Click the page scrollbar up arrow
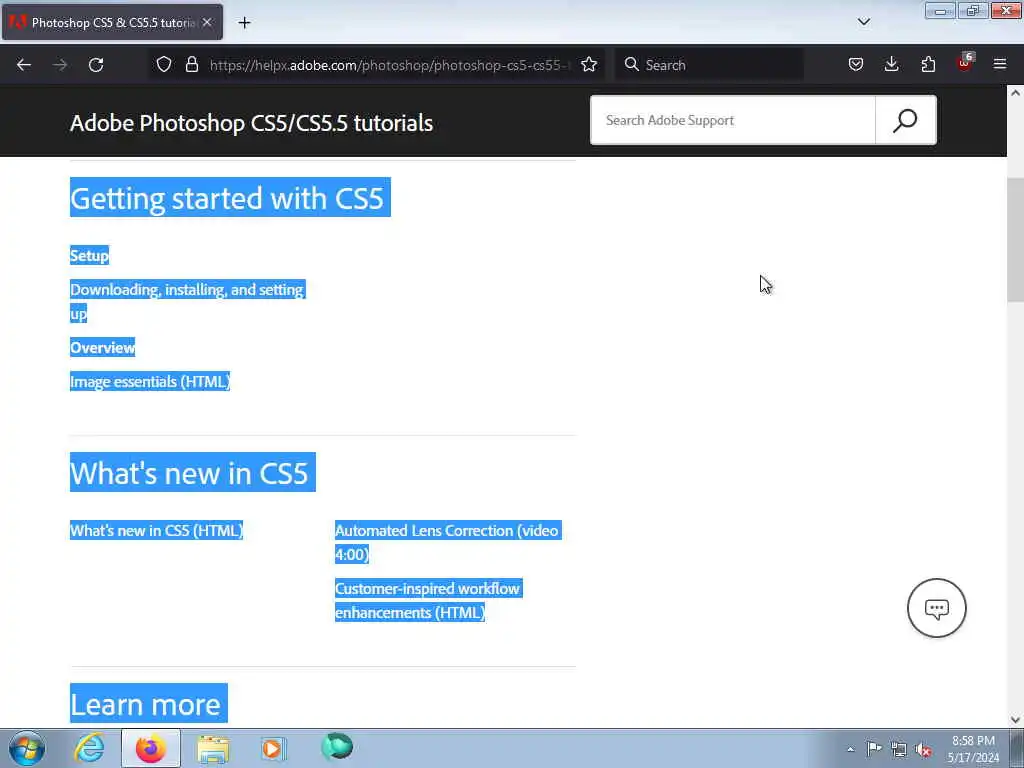This screenshot has width=1024, height=768. click(x=1015, y=93)
